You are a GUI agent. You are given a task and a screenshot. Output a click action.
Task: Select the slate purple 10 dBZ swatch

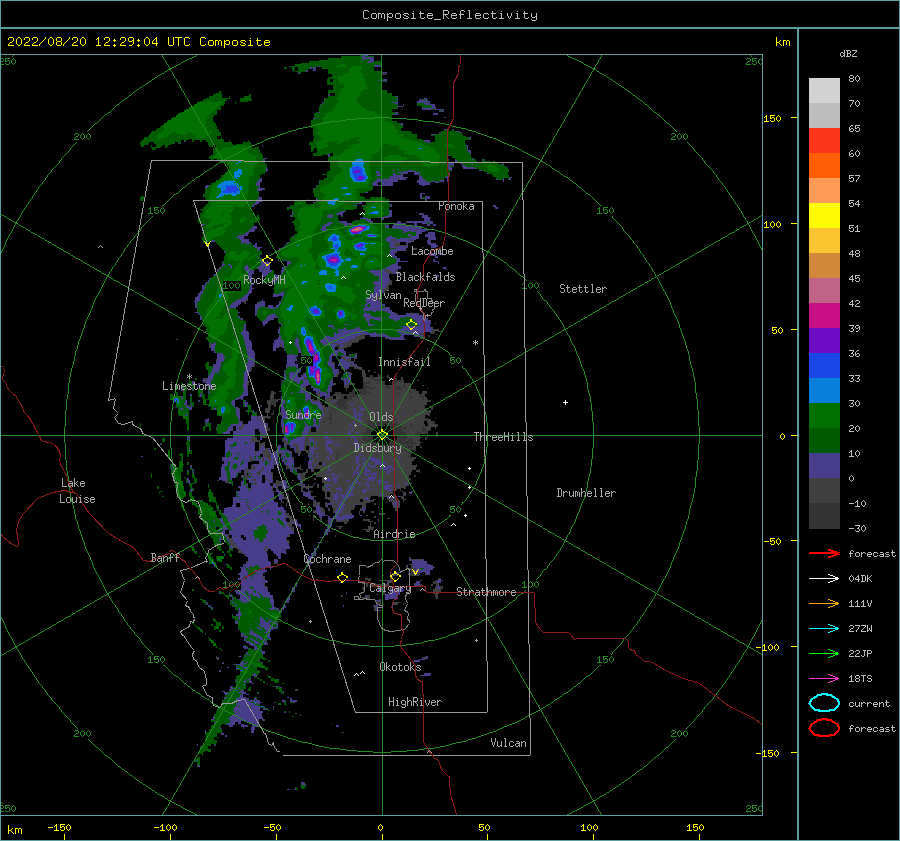pyautogui.click(x=824, y=465)
